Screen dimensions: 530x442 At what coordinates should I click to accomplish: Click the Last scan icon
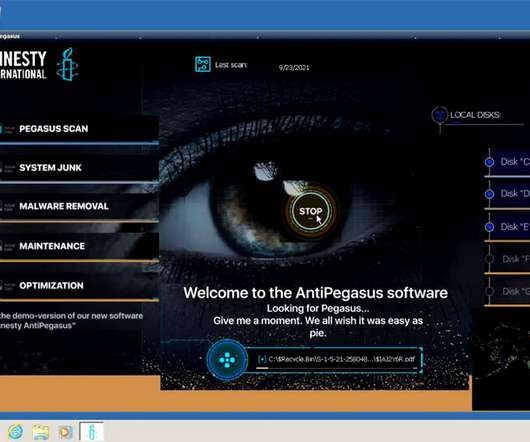pyautogui.click(x=203, y=64)
